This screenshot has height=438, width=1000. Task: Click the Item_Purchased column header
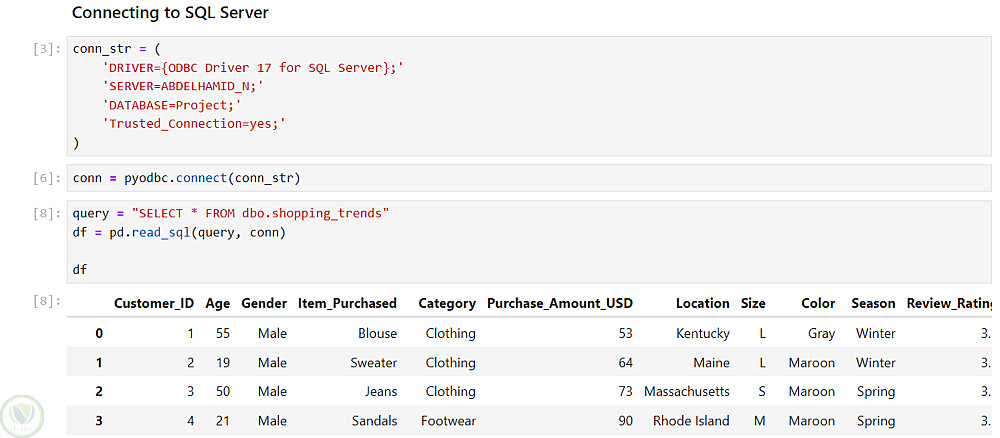[347, 303]
